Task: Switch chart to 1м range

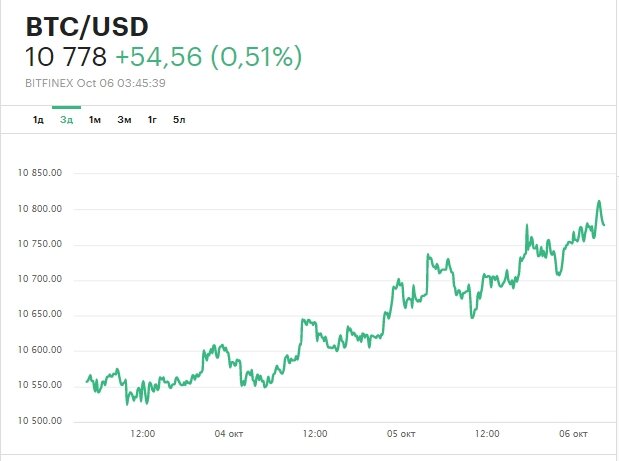Action: (95, 120)
